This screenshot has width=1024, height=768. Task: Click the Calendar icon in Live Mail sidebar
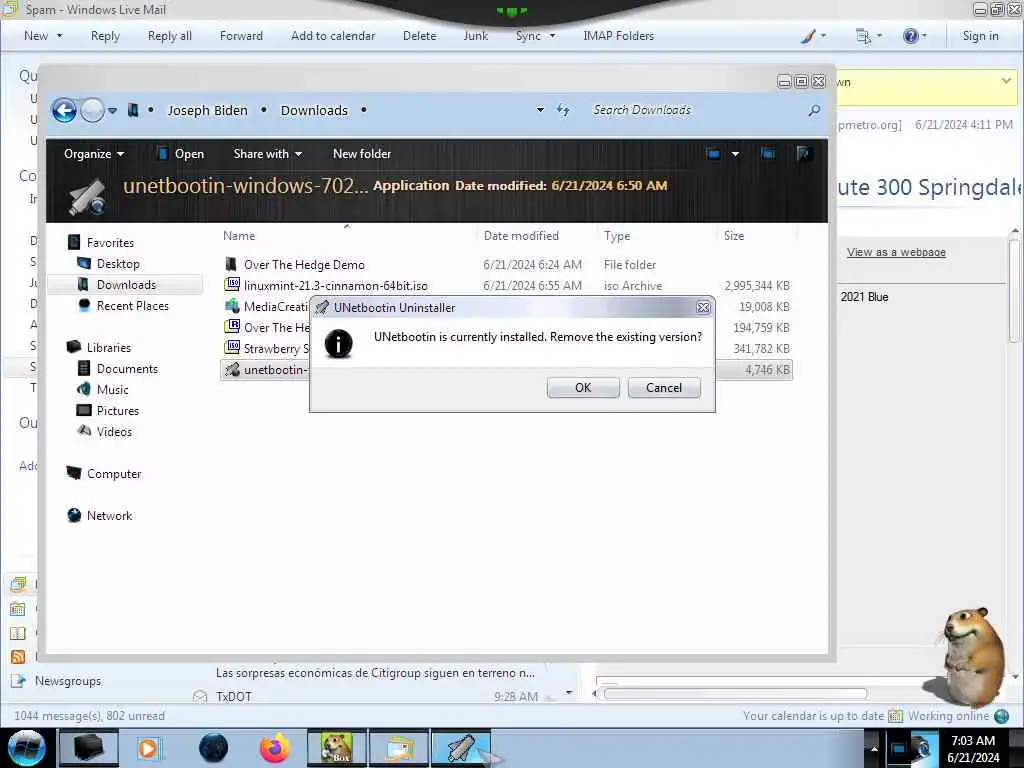coord(18,609)
